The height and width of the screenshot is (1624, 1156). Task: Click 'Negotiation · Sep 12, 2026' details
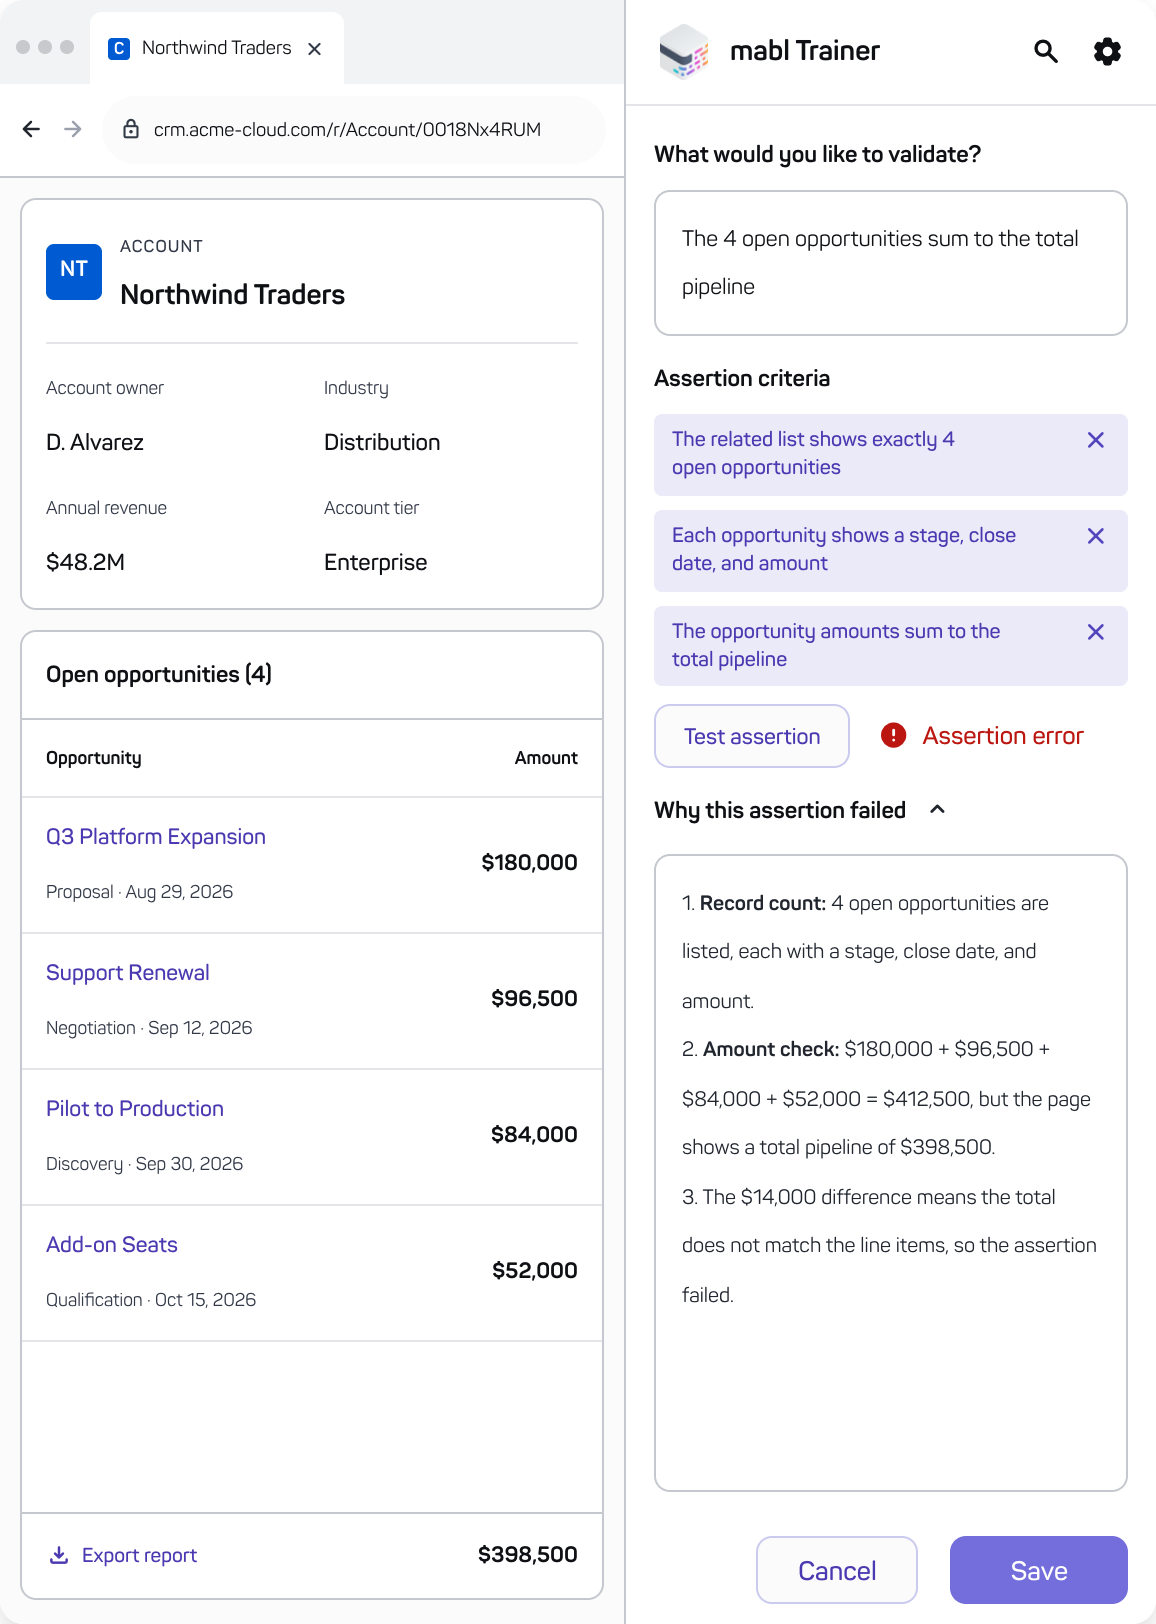tap(149, 1028)
